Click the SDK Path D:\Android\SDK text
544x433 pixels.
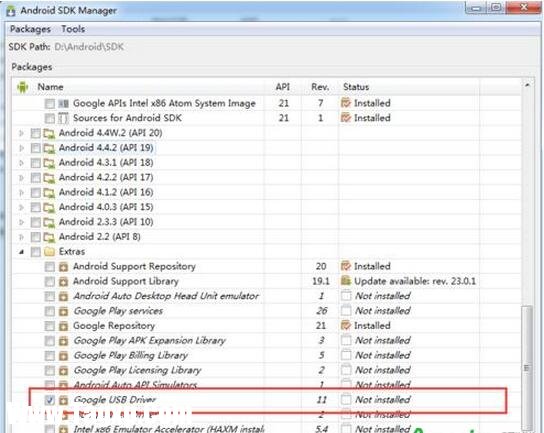tap(89, 47)
